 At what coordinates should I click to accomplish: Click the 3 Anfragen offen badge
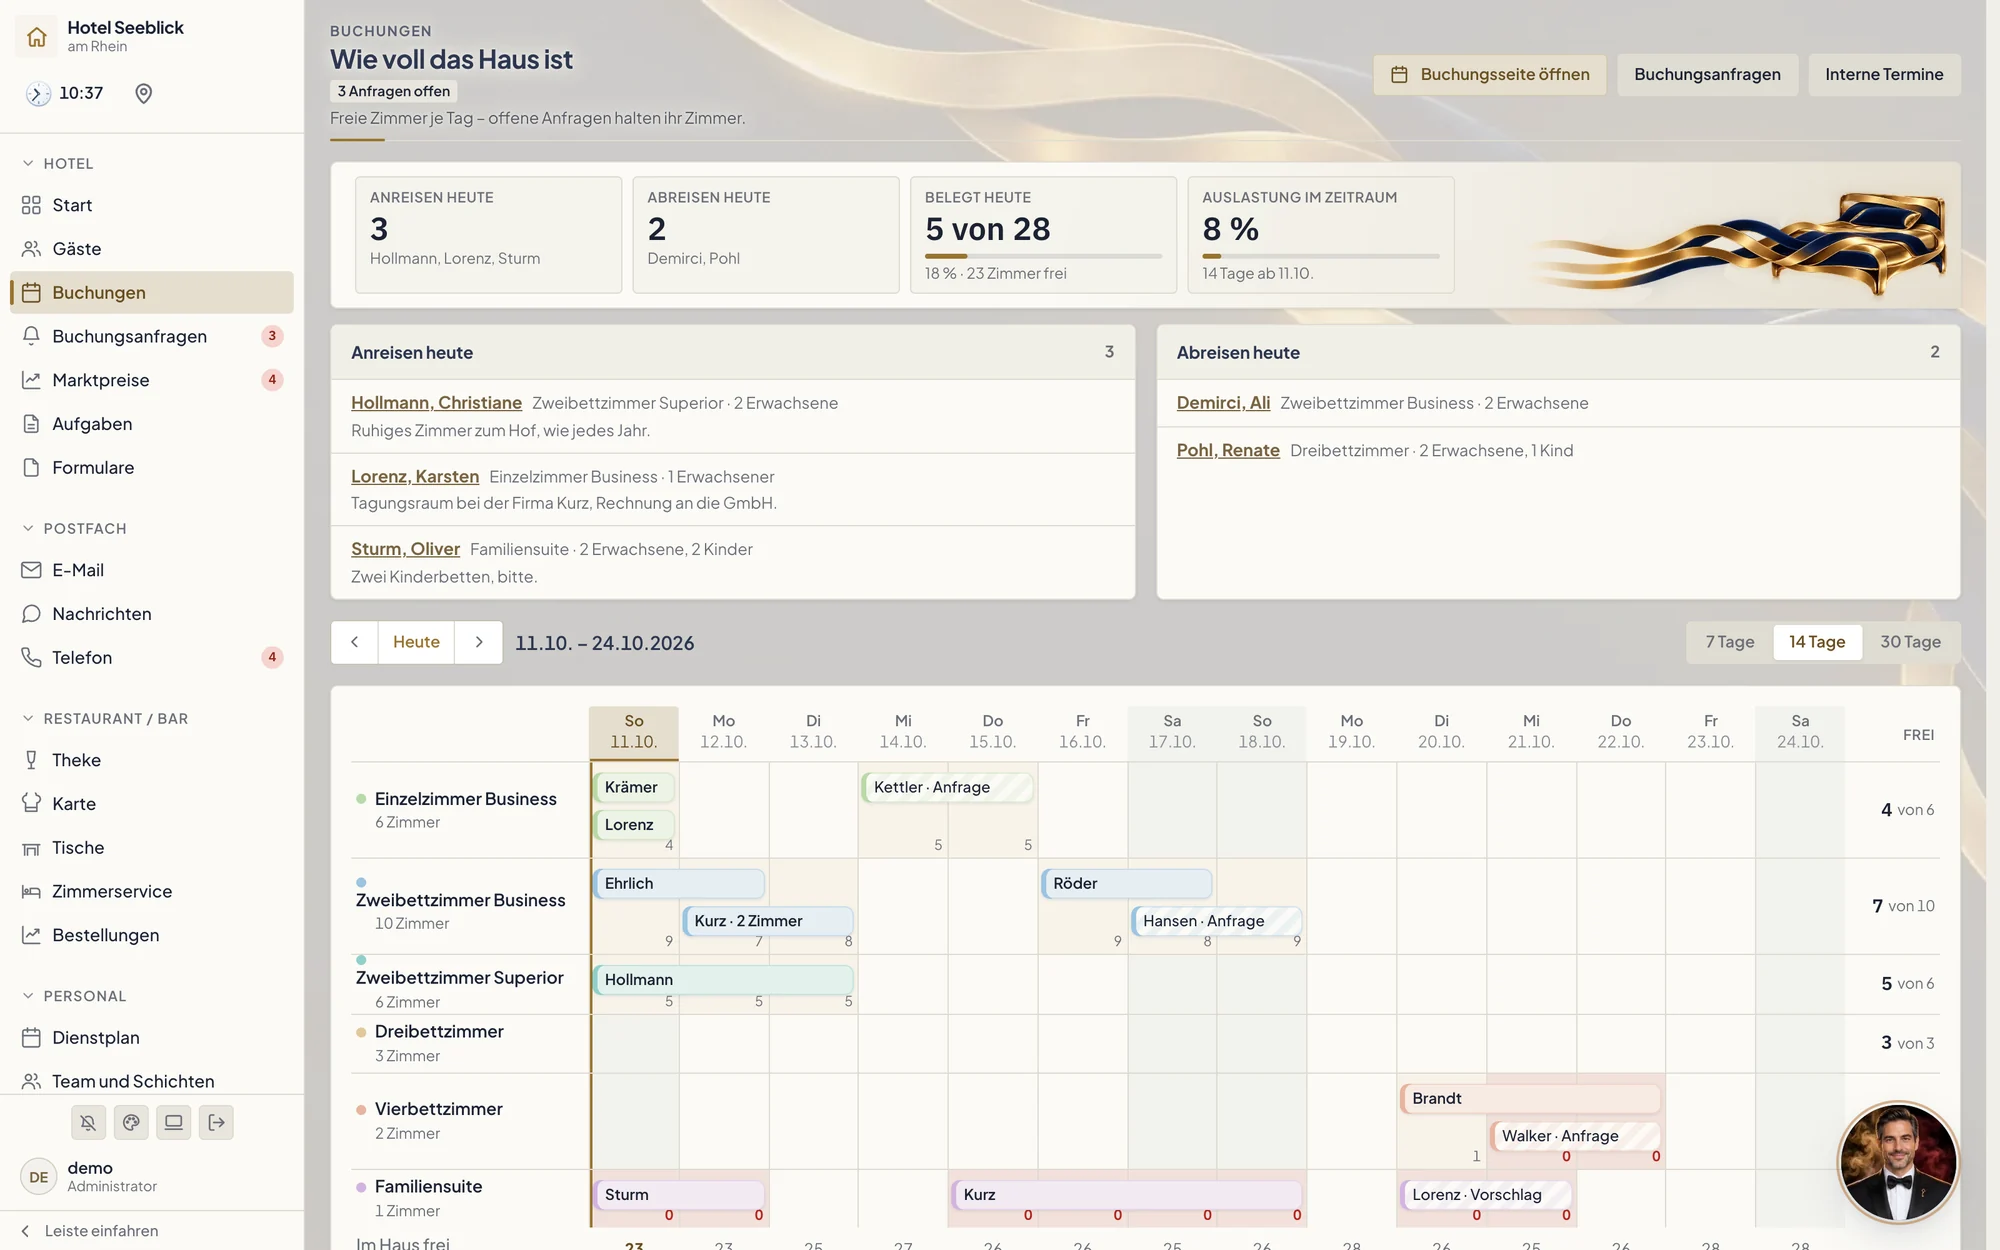tap(393, 91)
